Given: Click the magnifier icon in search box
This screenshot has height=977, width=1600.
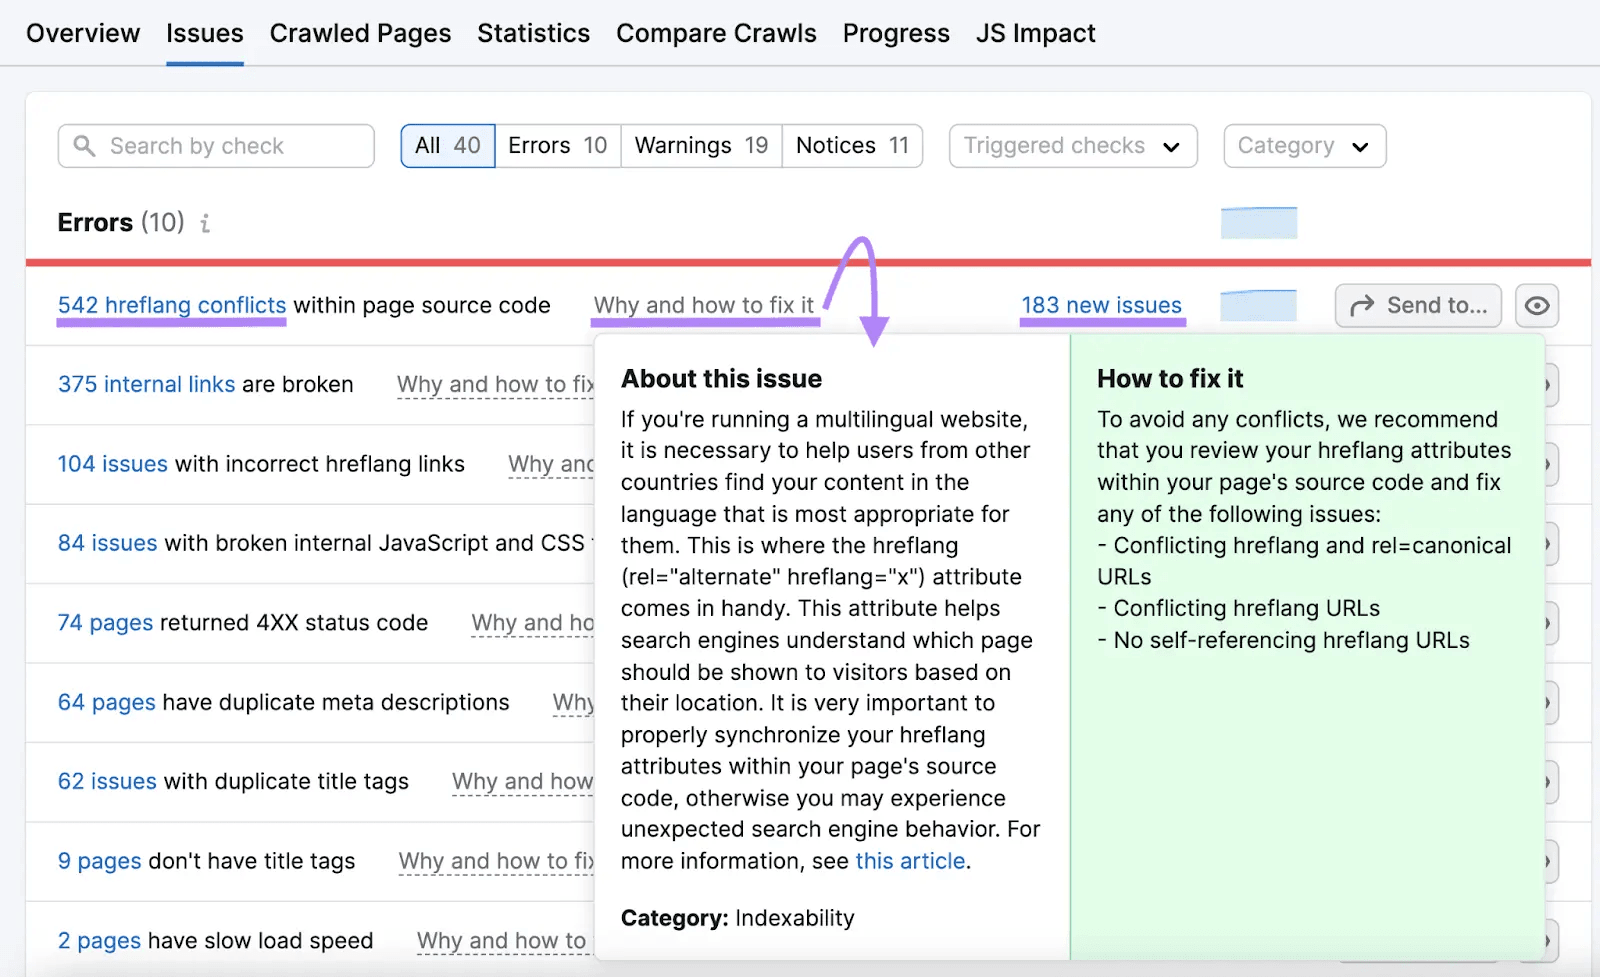Looking at the screenshot, I should click(x=85, y=146).
